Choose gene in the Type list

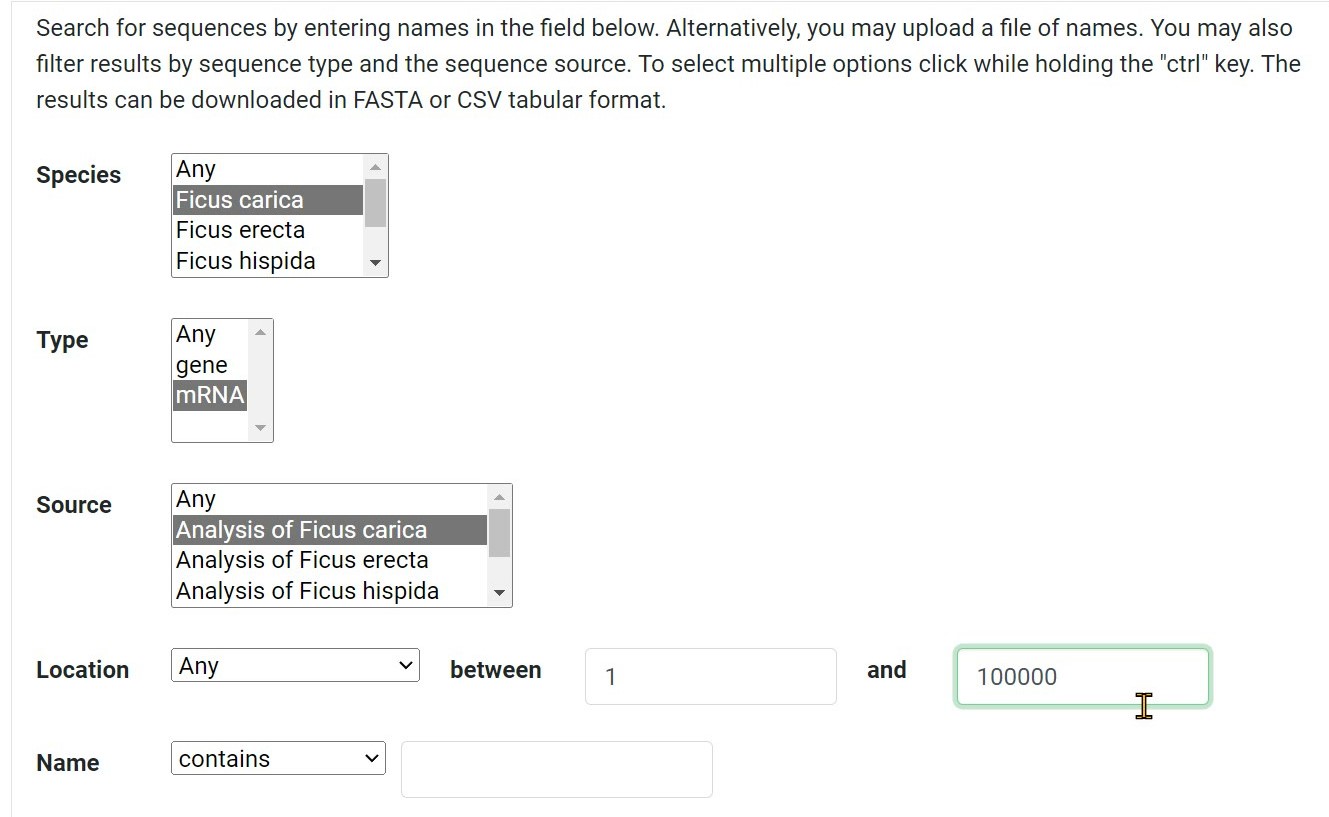(x=209, y=365)
